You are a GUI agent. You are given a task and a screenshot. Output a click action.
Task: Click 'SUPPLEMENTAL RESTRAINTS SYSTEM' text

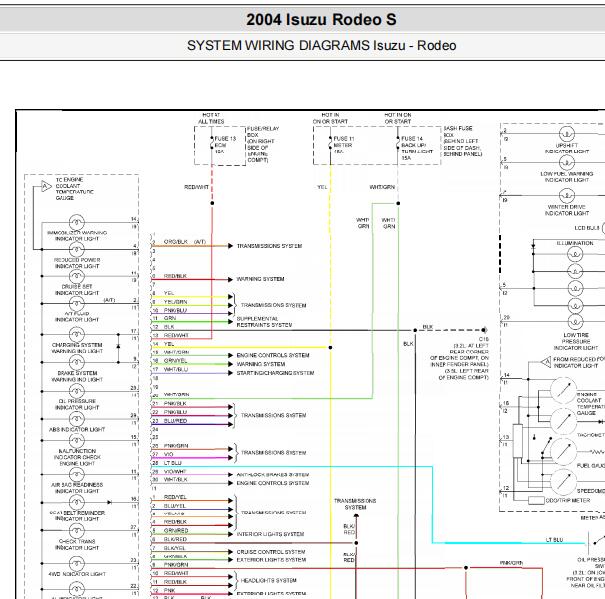(x=264, y=321)
